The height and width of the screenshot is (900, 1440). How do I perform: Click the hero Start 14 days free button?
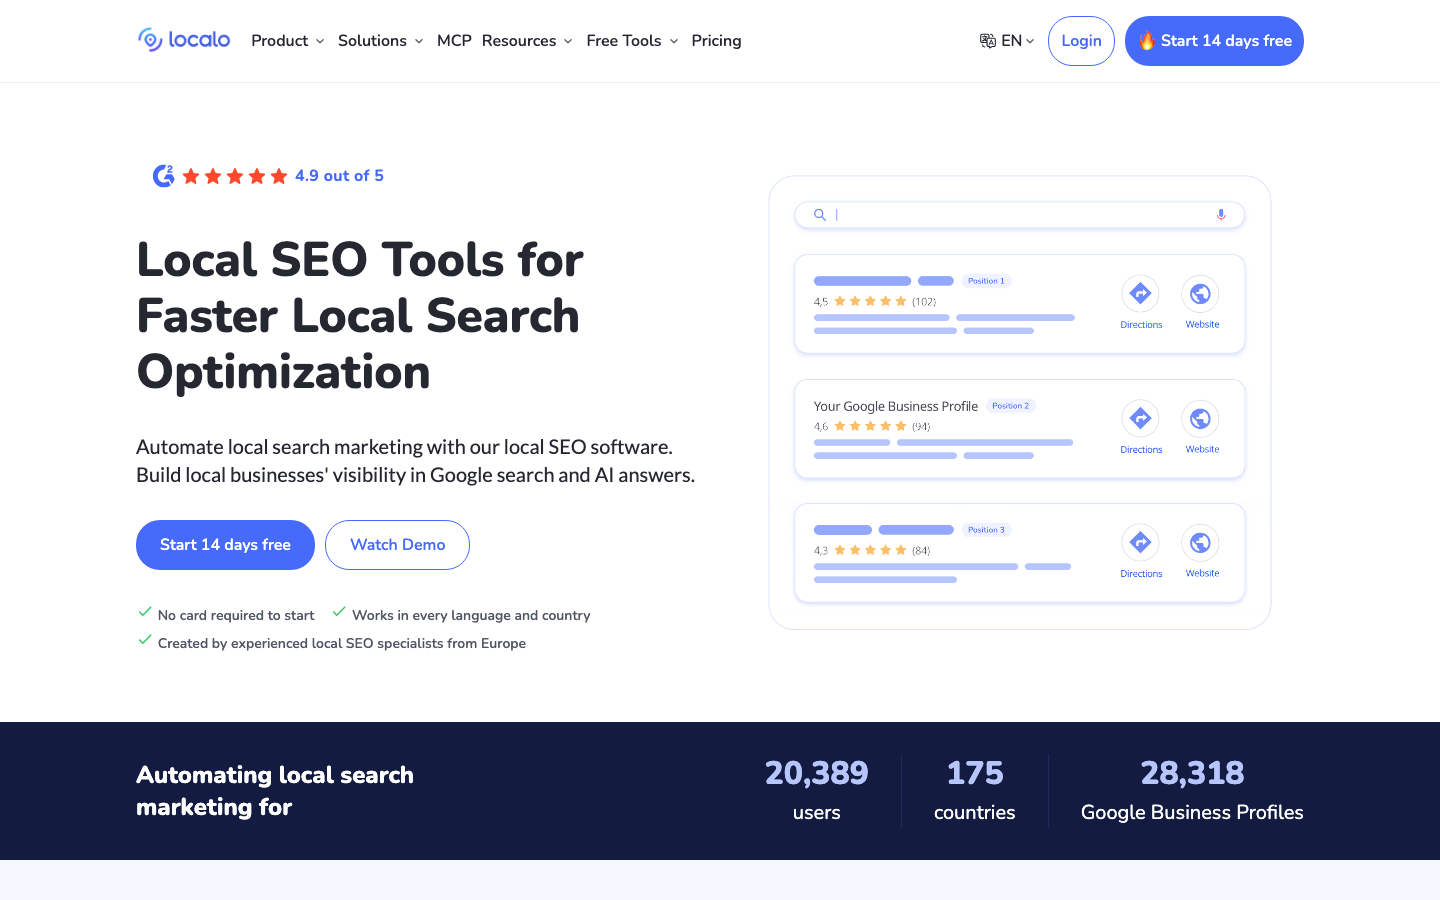pos(225,545)
